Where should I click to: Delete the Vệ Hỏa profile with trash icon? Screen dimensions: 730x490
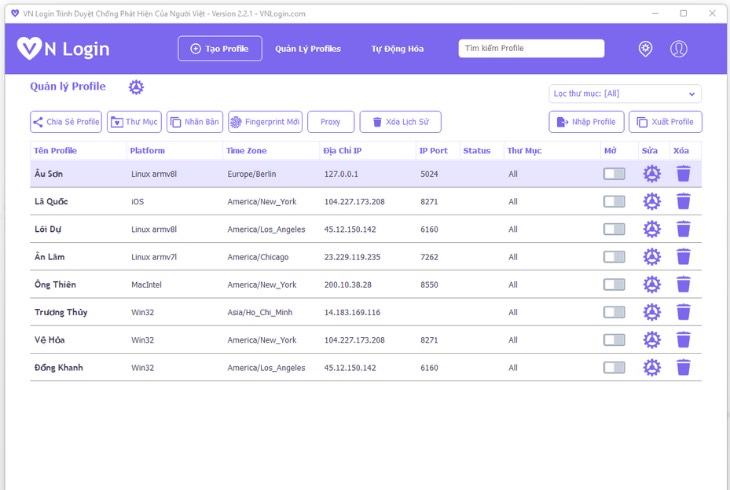point(683,340)
